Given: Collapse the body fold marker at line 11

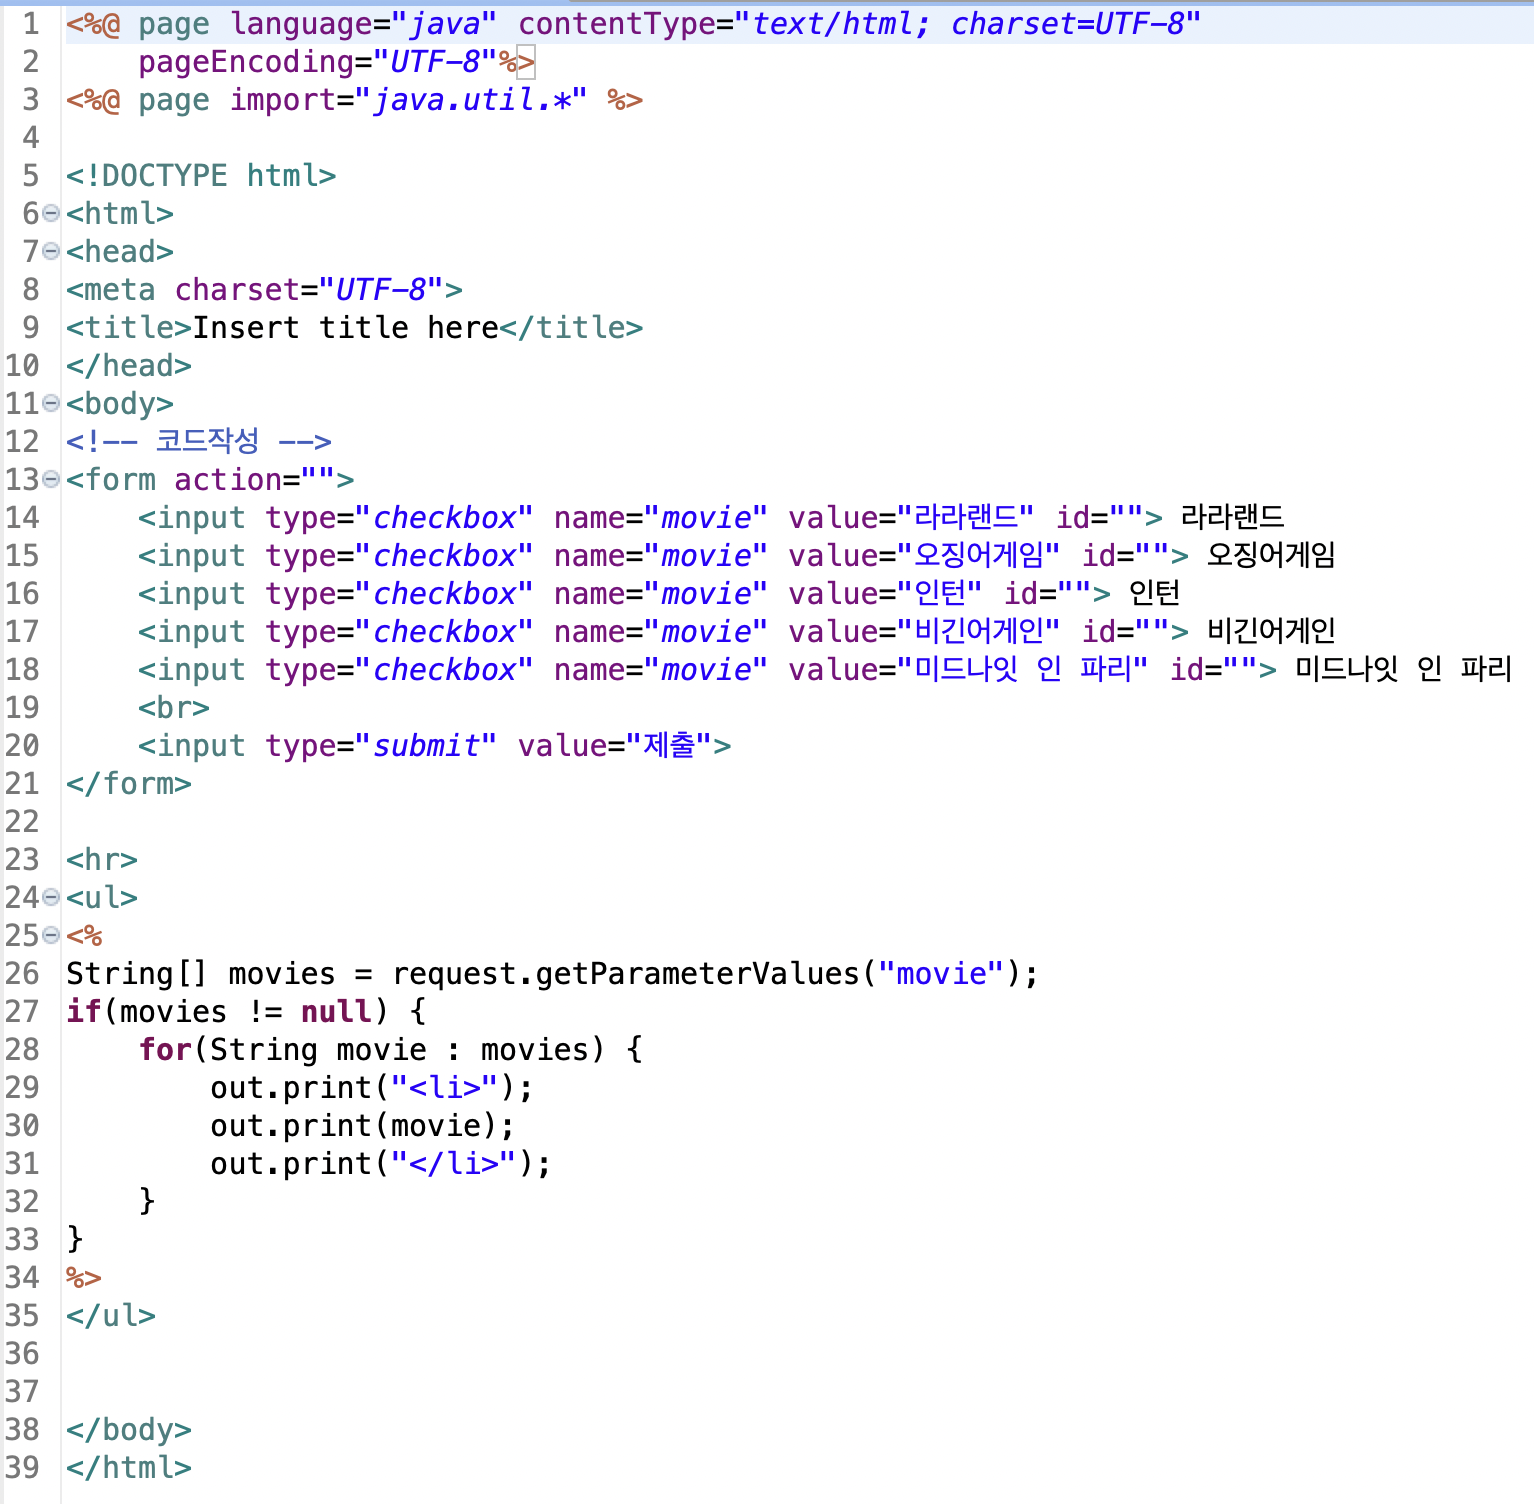Looking at the screenshot, I should tap(51, 404).
